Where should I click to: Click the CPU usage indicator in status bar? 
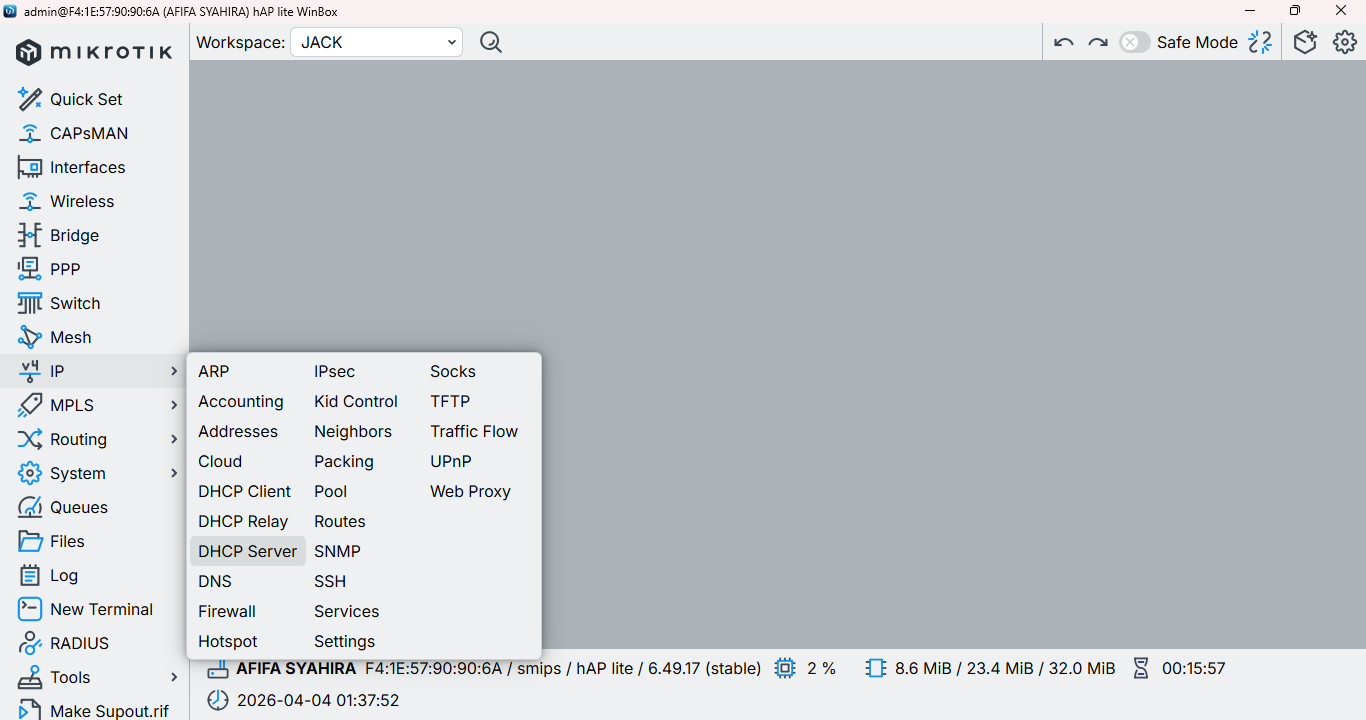[806, 668]
